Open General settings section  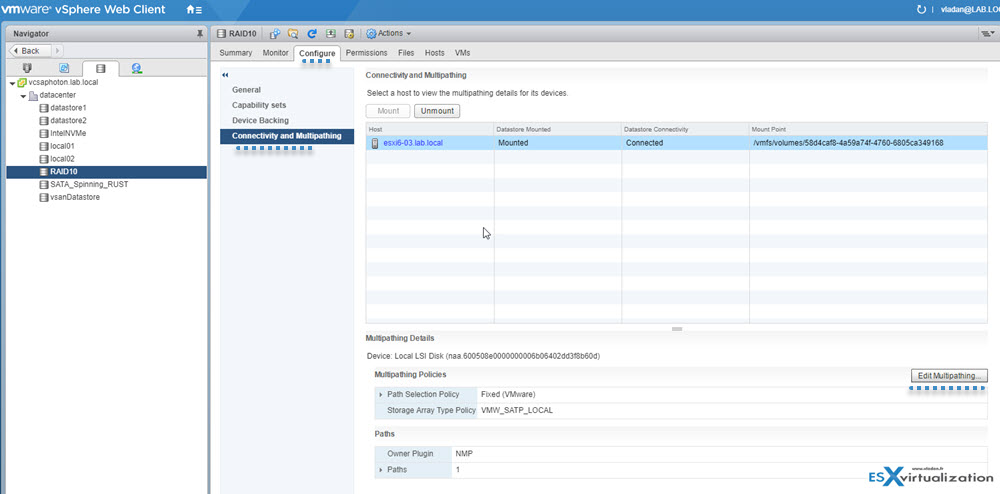[246, 90]
